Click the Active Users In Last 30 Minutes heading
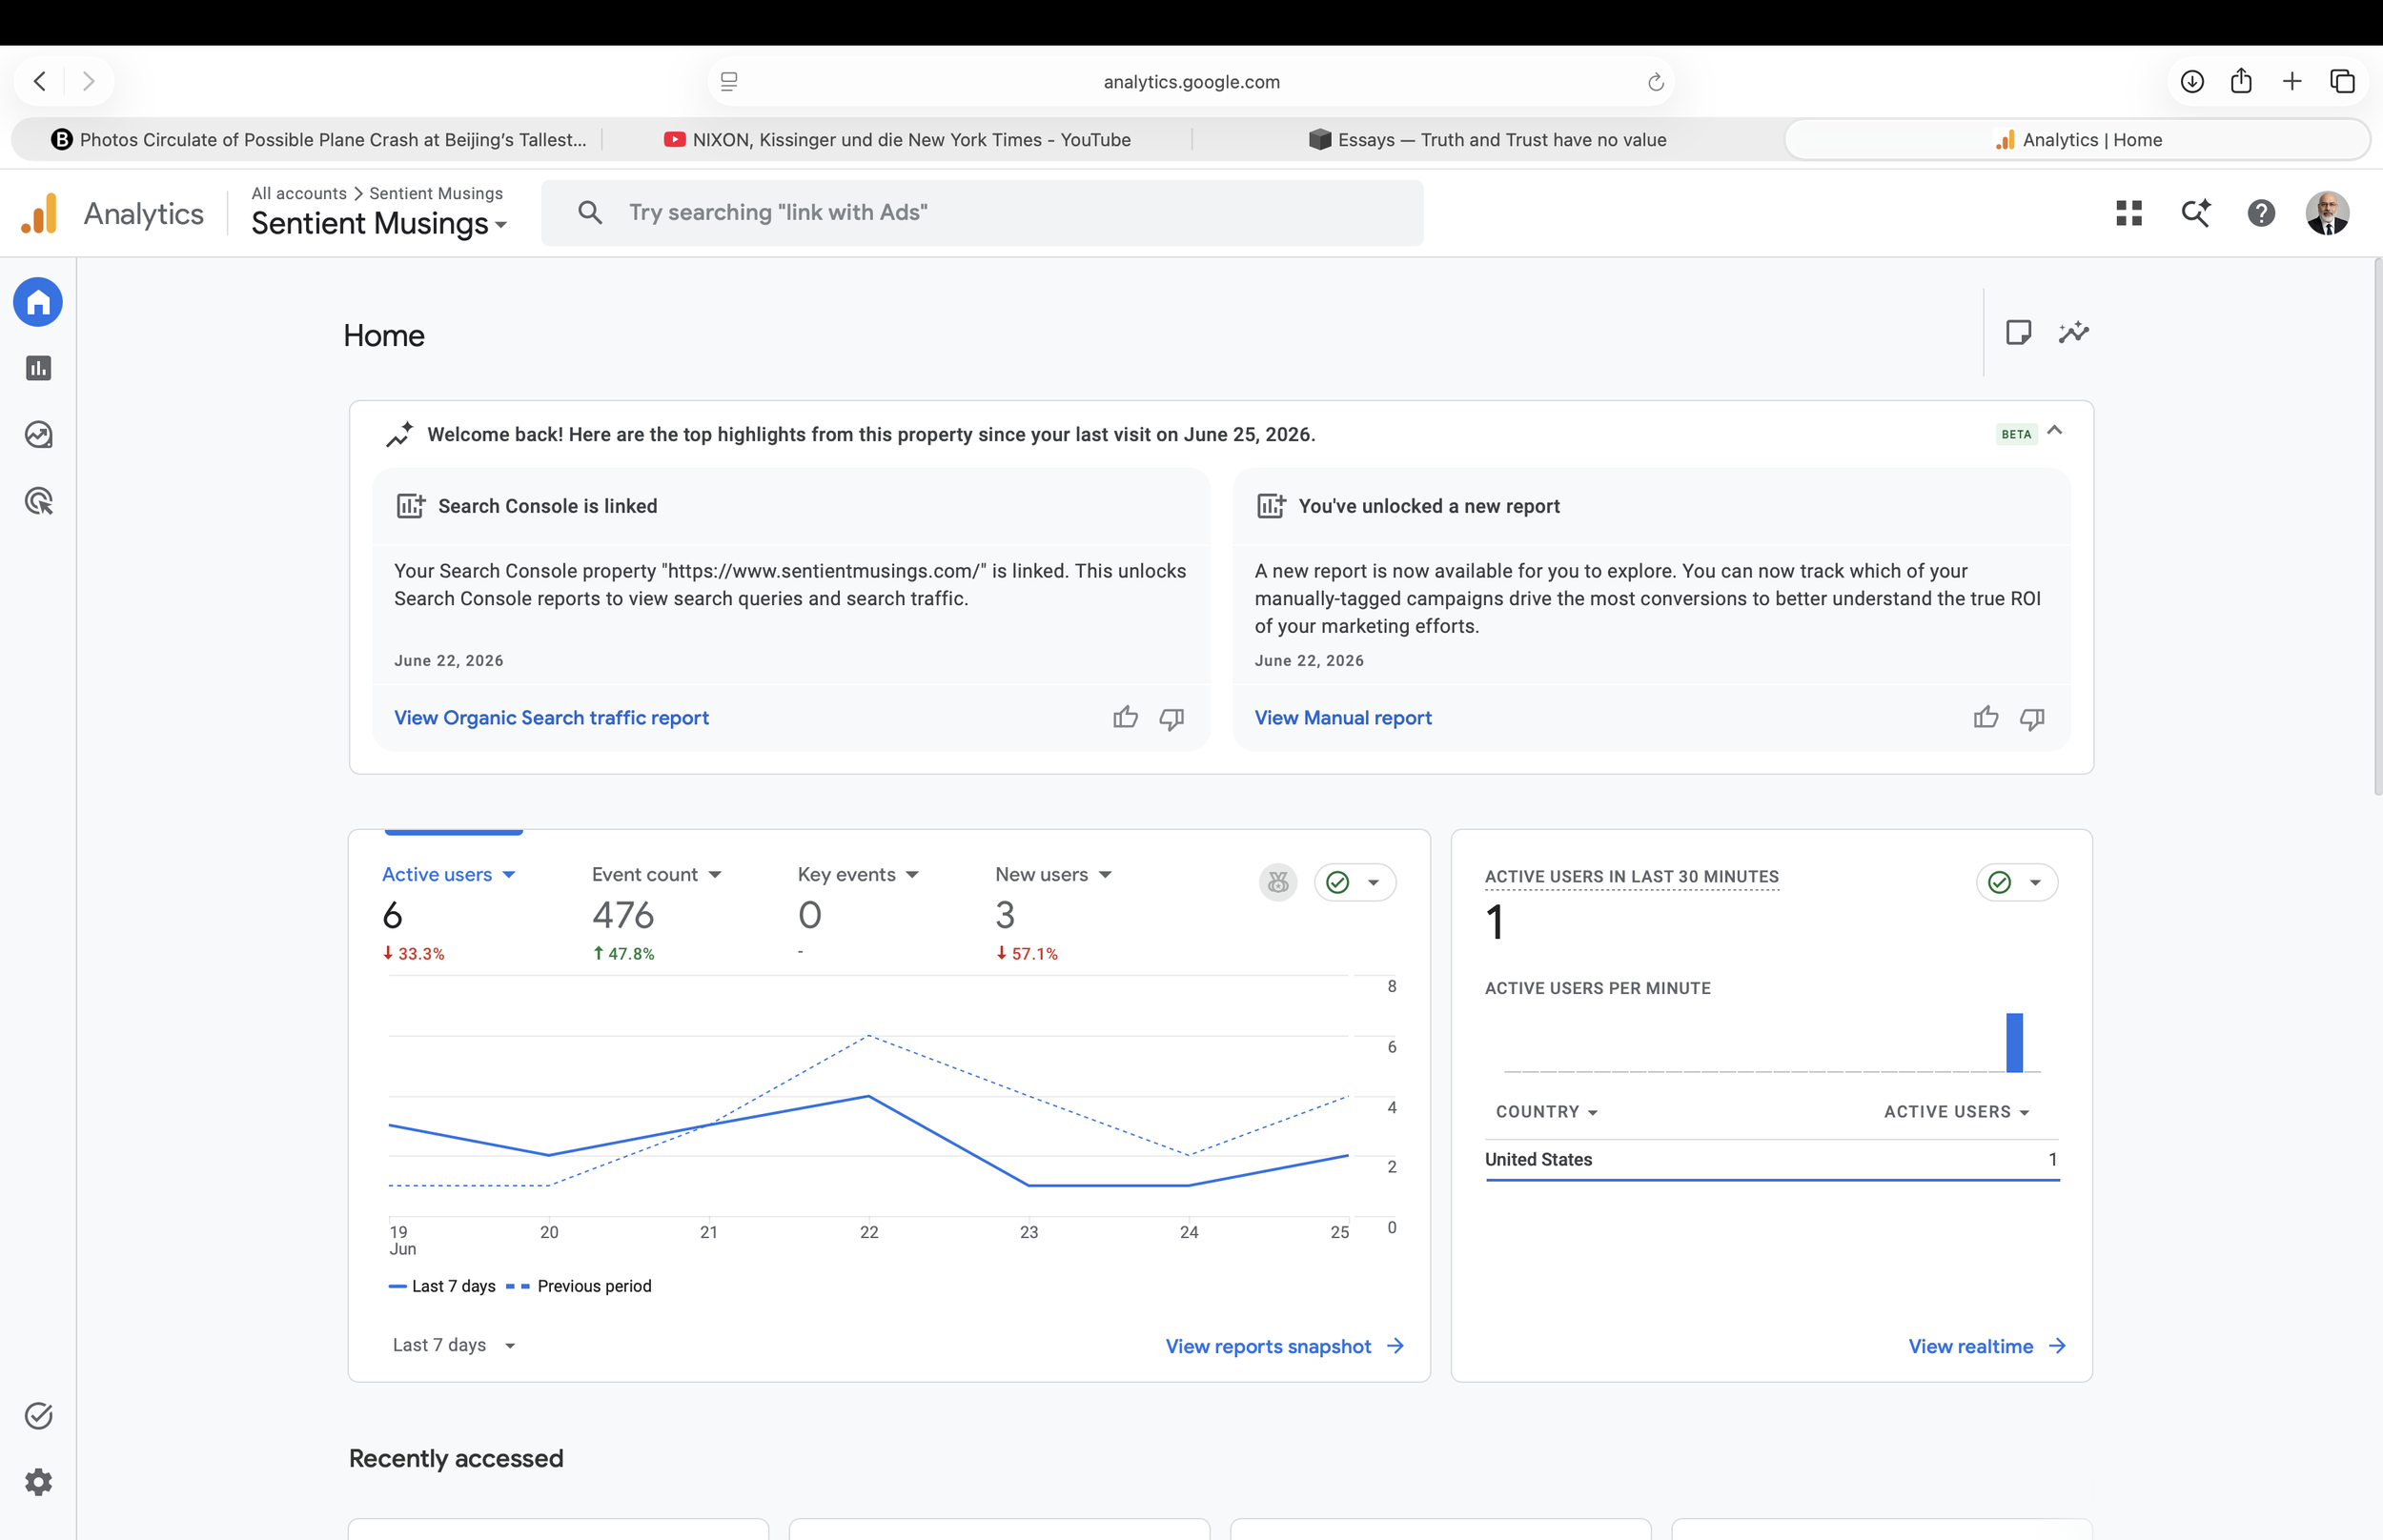The width and height of the screenshot is (2383, 1540). [1632, 877]
